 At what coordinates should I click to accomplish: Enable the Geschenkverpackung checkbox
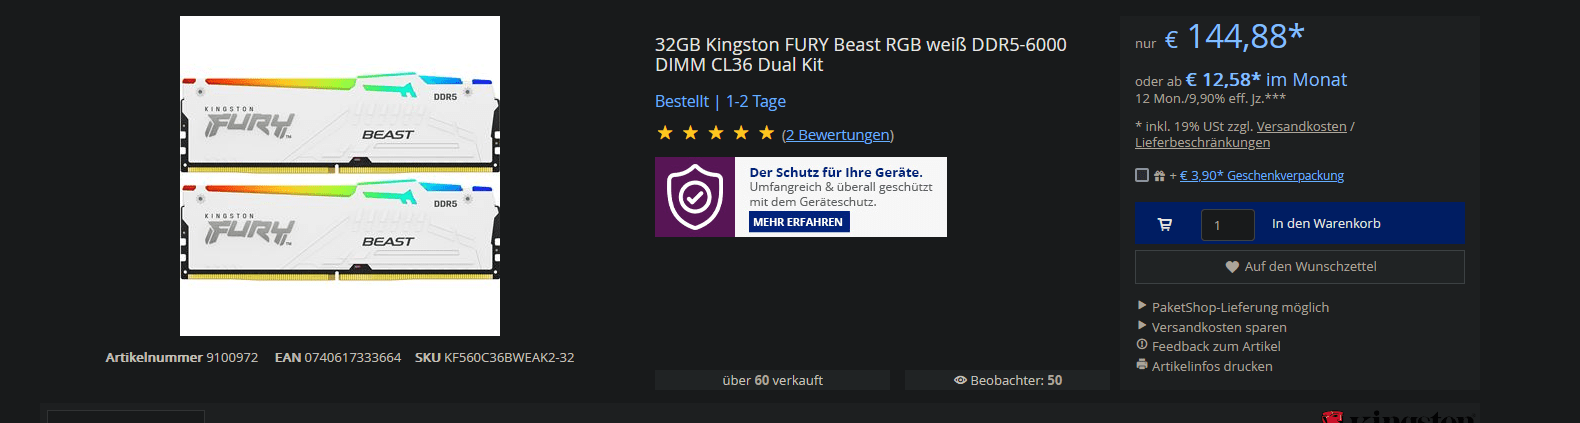pyautogui.click(x=1142, y=175)
